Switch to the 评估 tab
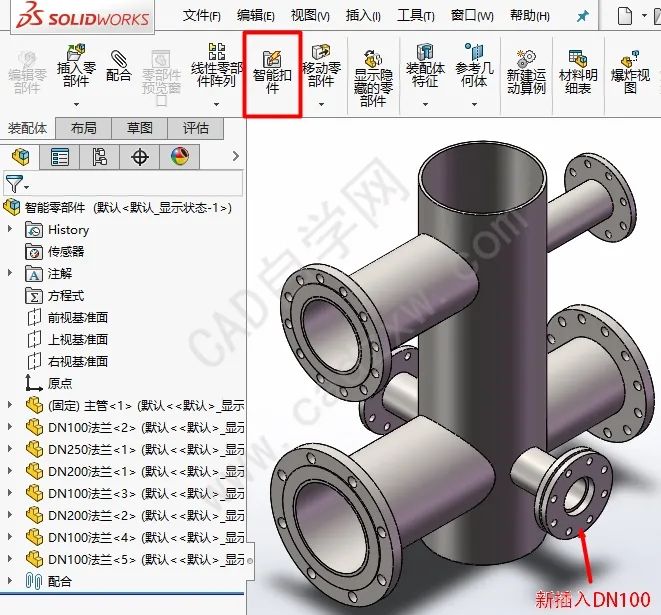Screen dimensions: 661x615 [196, 128]
